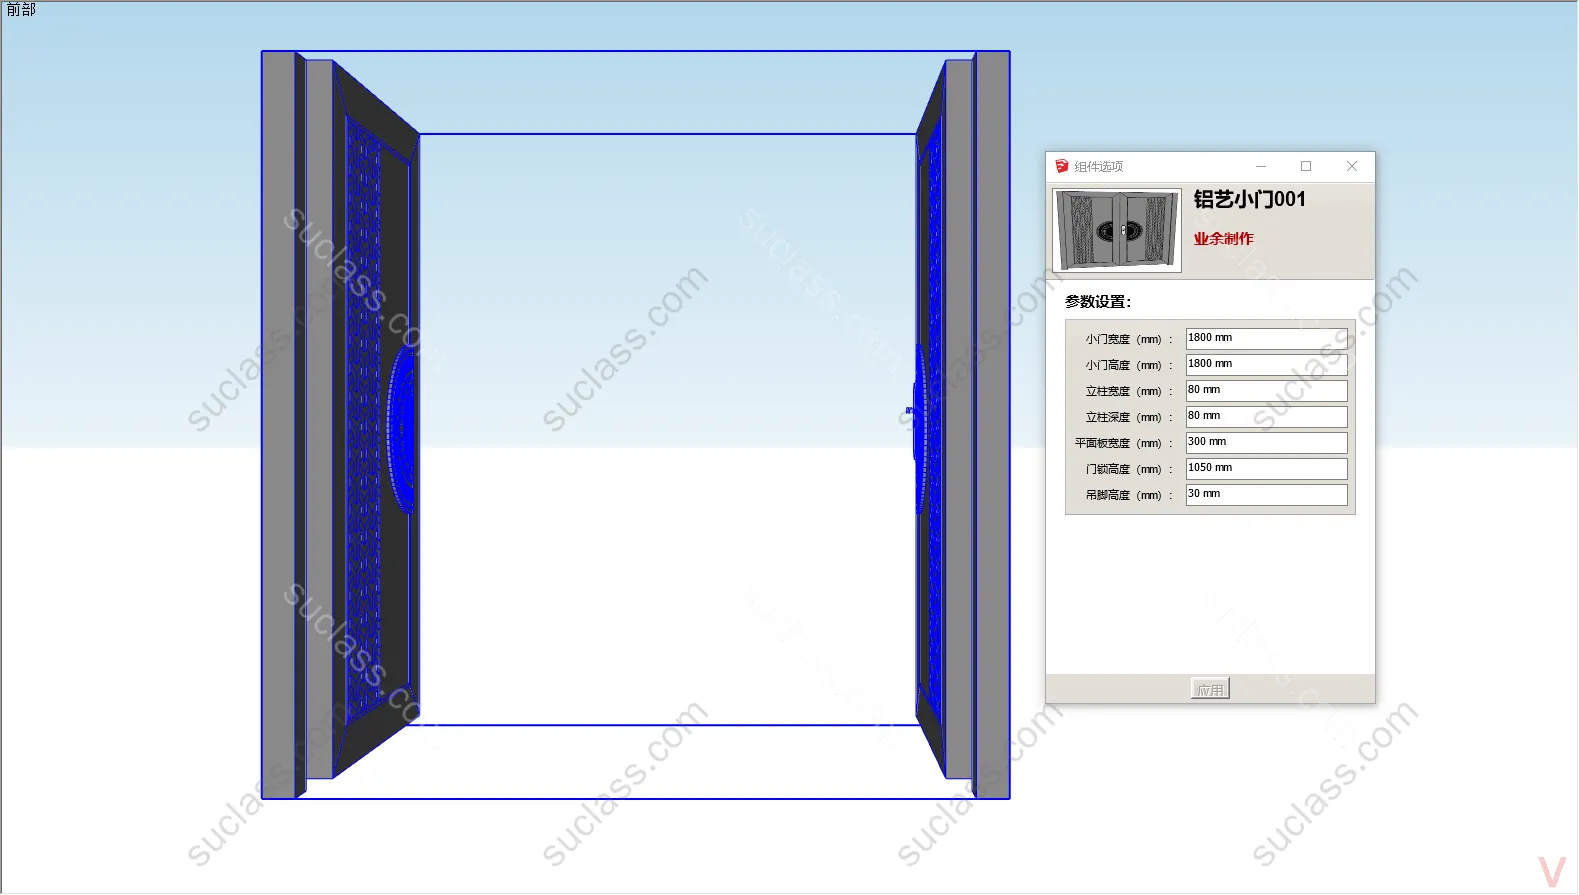Click the round handle on the left door
Viewport: 1579px width, 895px height.
coord(402,430)
